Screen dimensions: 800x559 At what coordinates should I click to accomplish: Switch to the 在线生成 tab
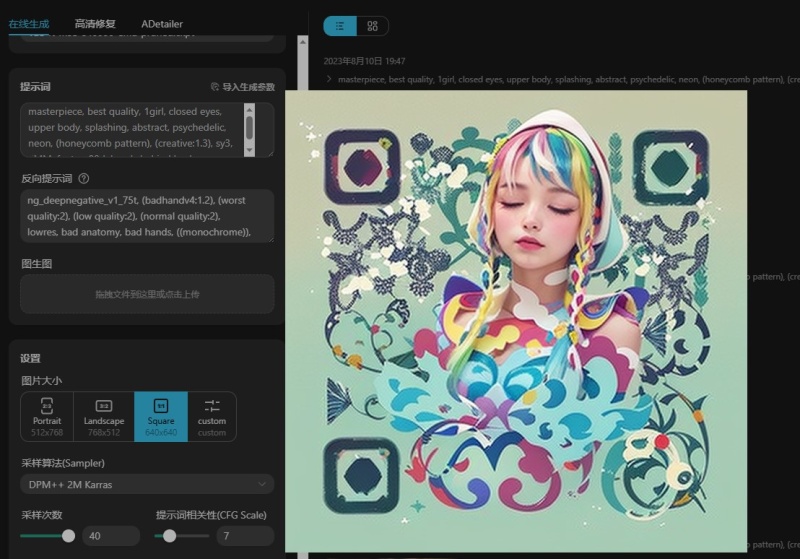coord(29,24)
